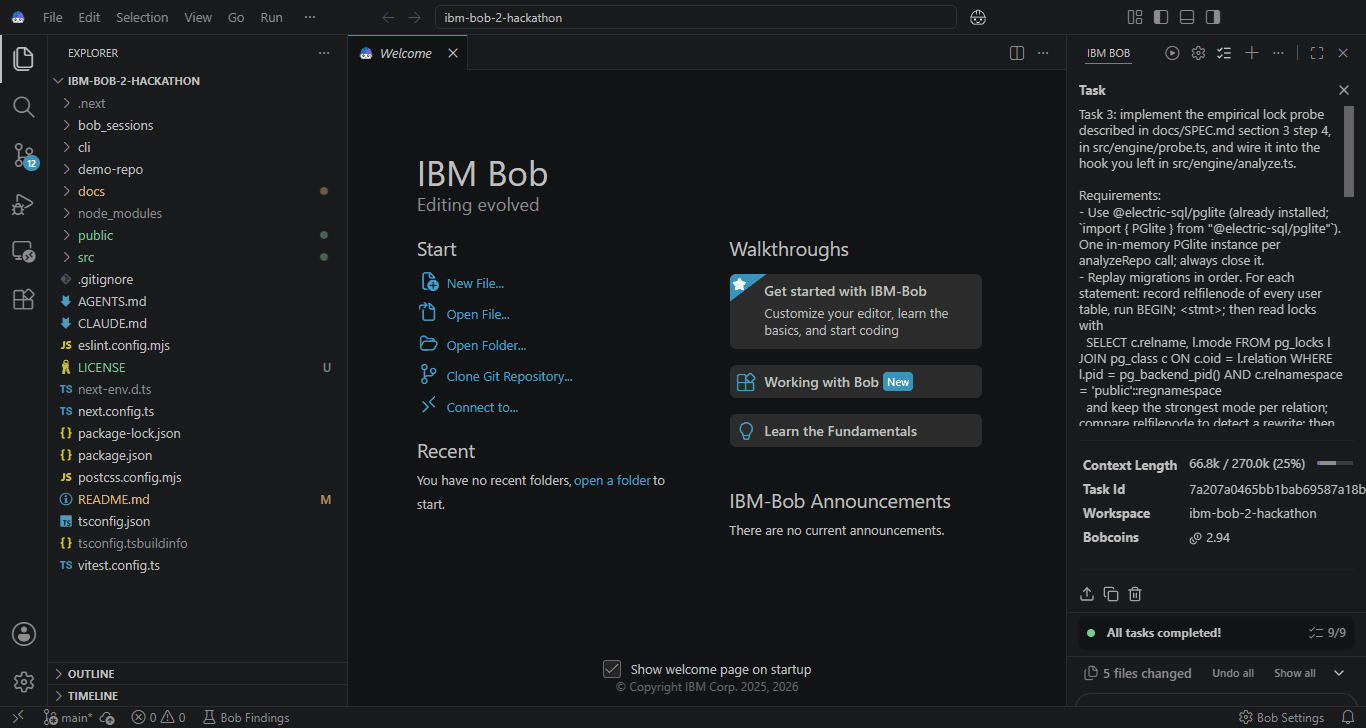Expand the .next folder

[x=197, y=103]
